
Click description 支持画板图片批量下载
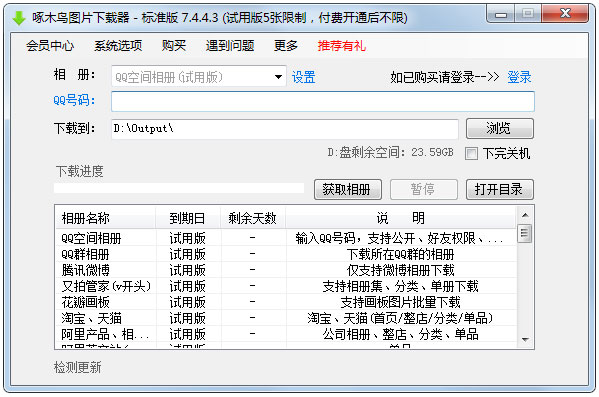pyautogui.click(x=400, y=302)
